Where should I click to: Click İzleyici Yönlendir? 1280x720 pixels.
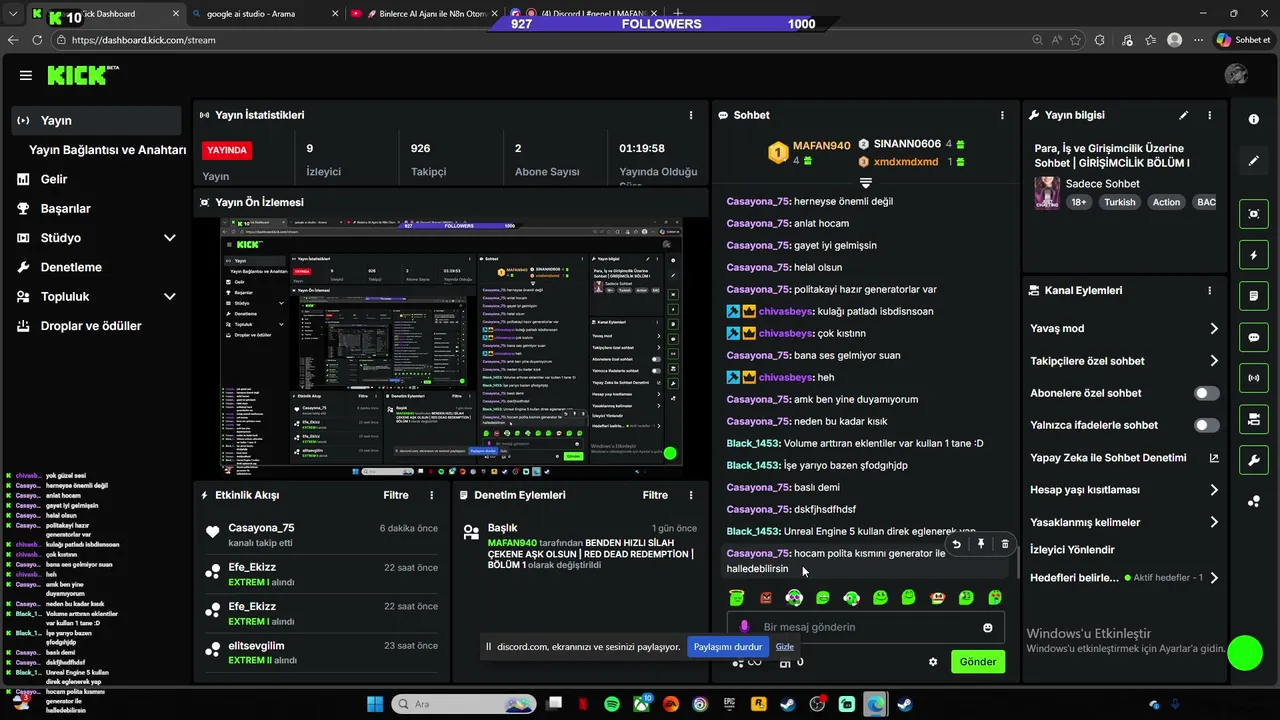coord(1072,550)
